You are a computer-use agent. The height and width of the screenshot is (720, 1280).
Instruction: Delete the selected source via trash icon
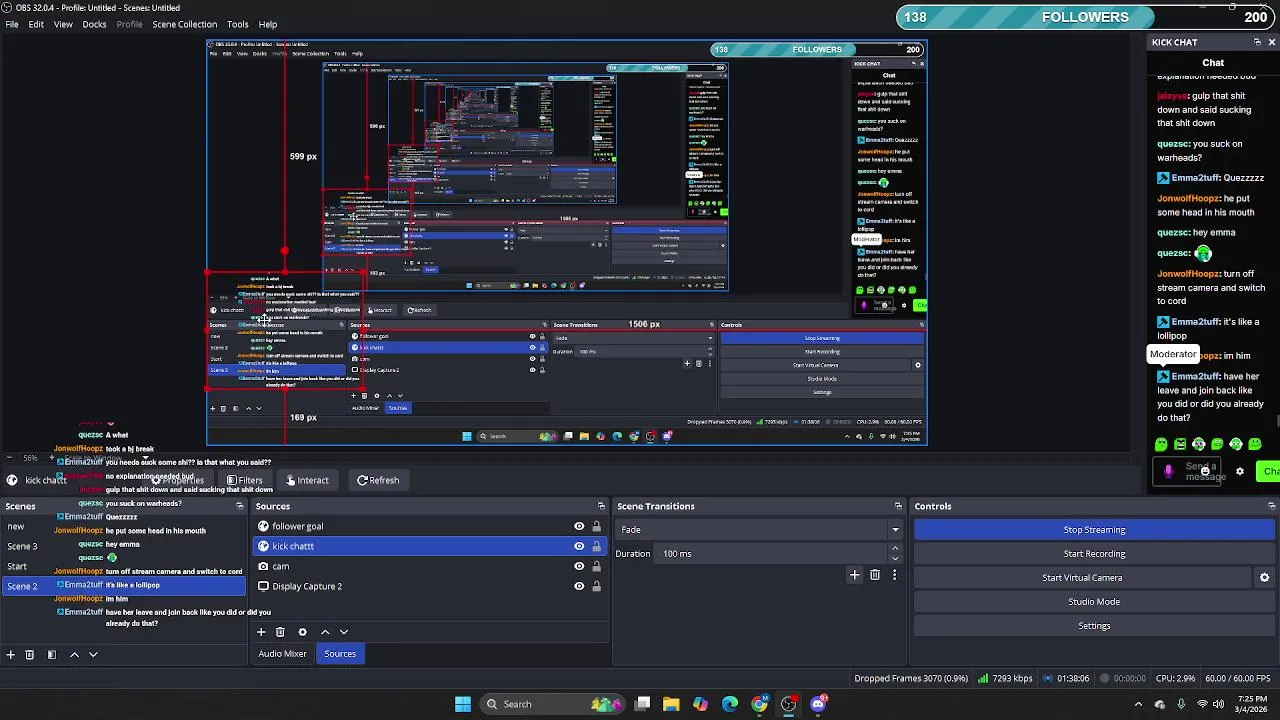pyautogui.click(x=280, y=632)
